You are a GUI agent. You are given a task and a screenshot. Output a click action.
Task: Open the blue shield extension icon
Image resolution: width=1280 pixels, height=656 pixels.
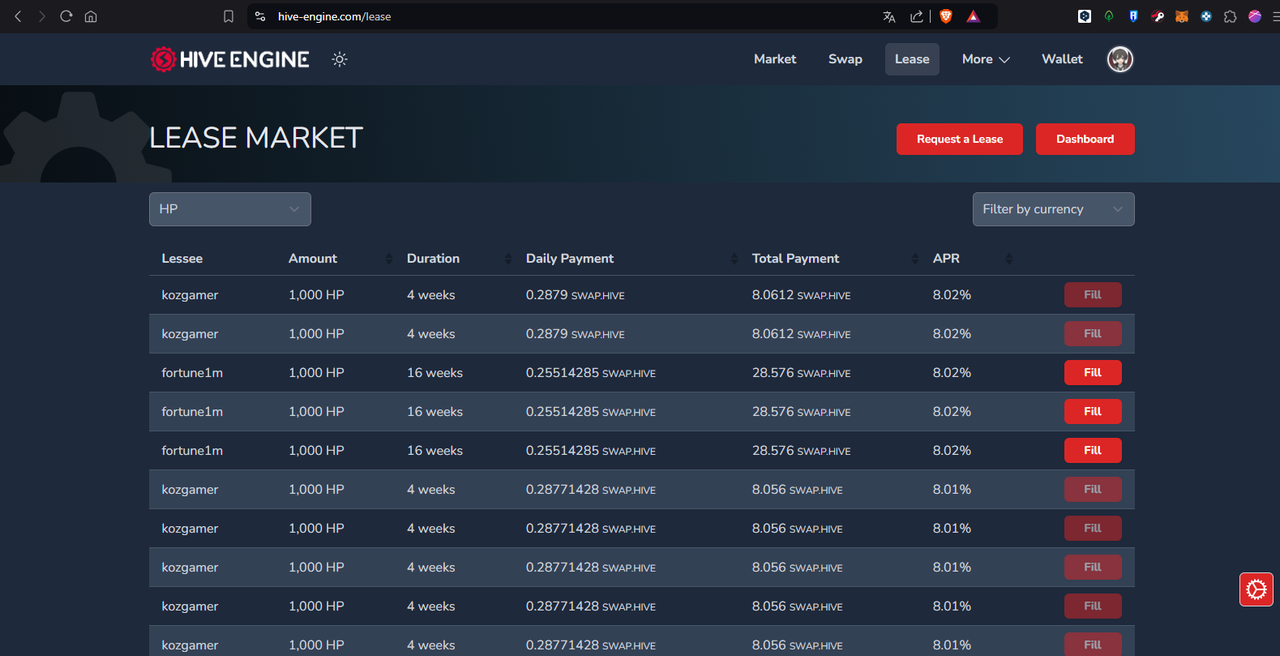point(1133,16)
